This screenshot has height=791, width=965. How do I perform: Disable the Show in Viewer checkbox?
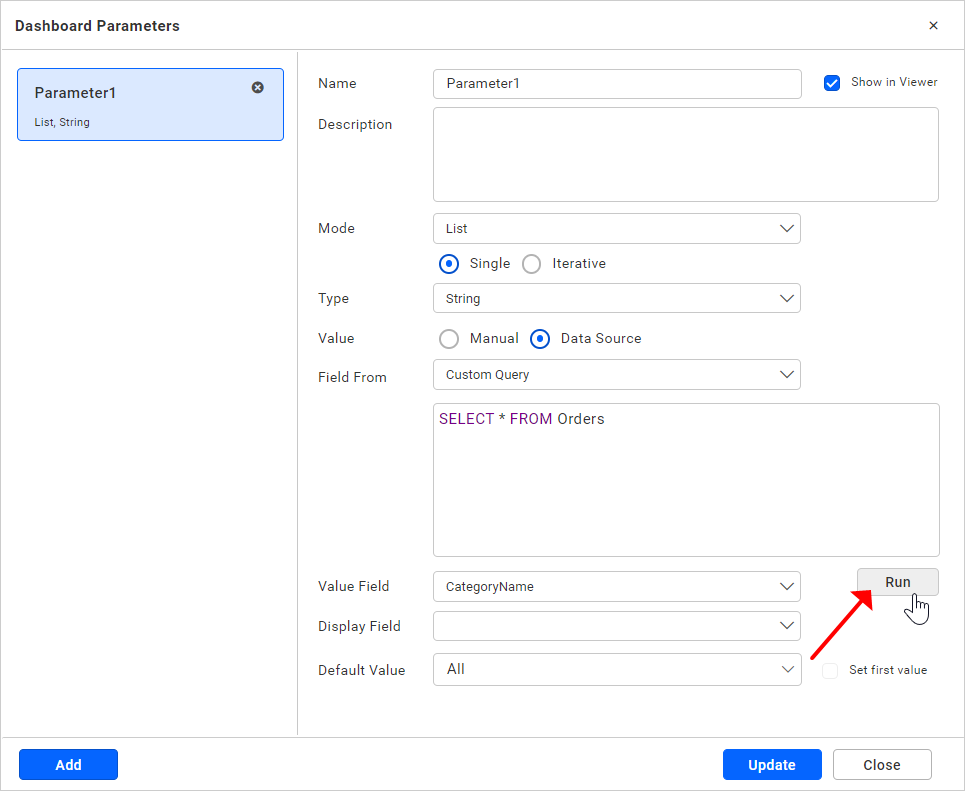(x=832, y=83)
